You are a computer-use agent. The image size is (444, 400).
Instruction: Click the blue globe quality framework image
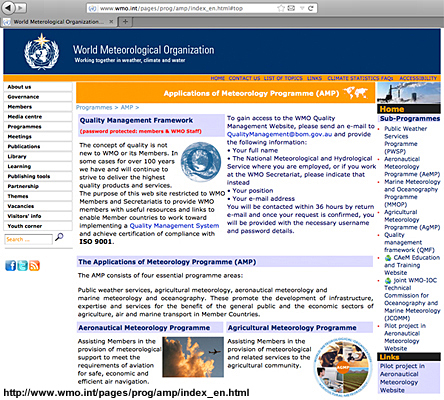(201, 162)
